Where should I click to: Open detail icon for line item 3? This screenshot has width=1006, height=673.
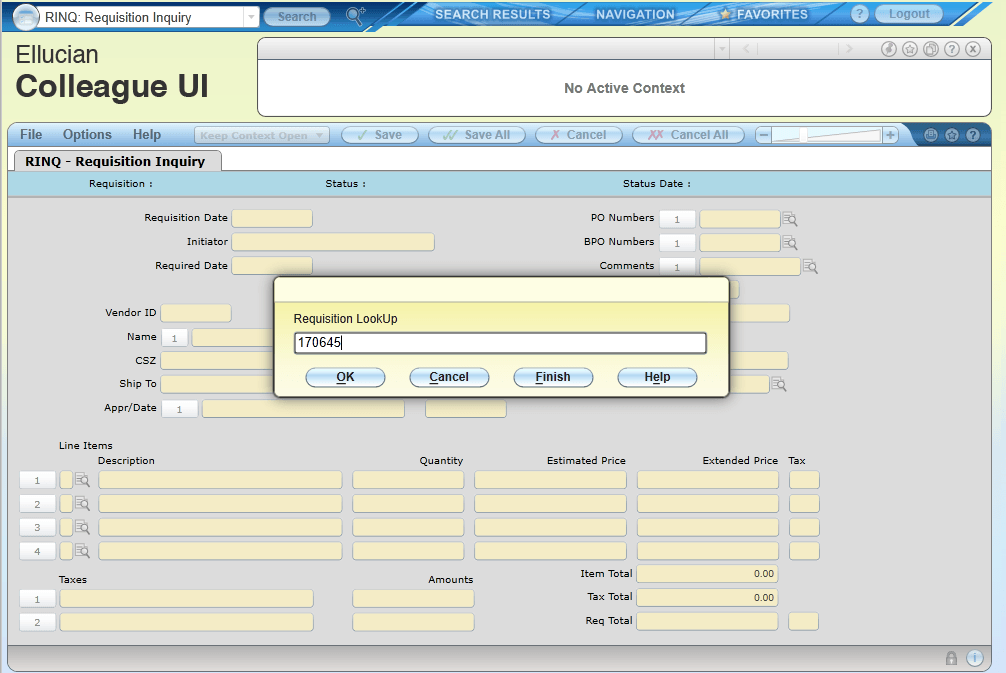click(x=82, y=527)
